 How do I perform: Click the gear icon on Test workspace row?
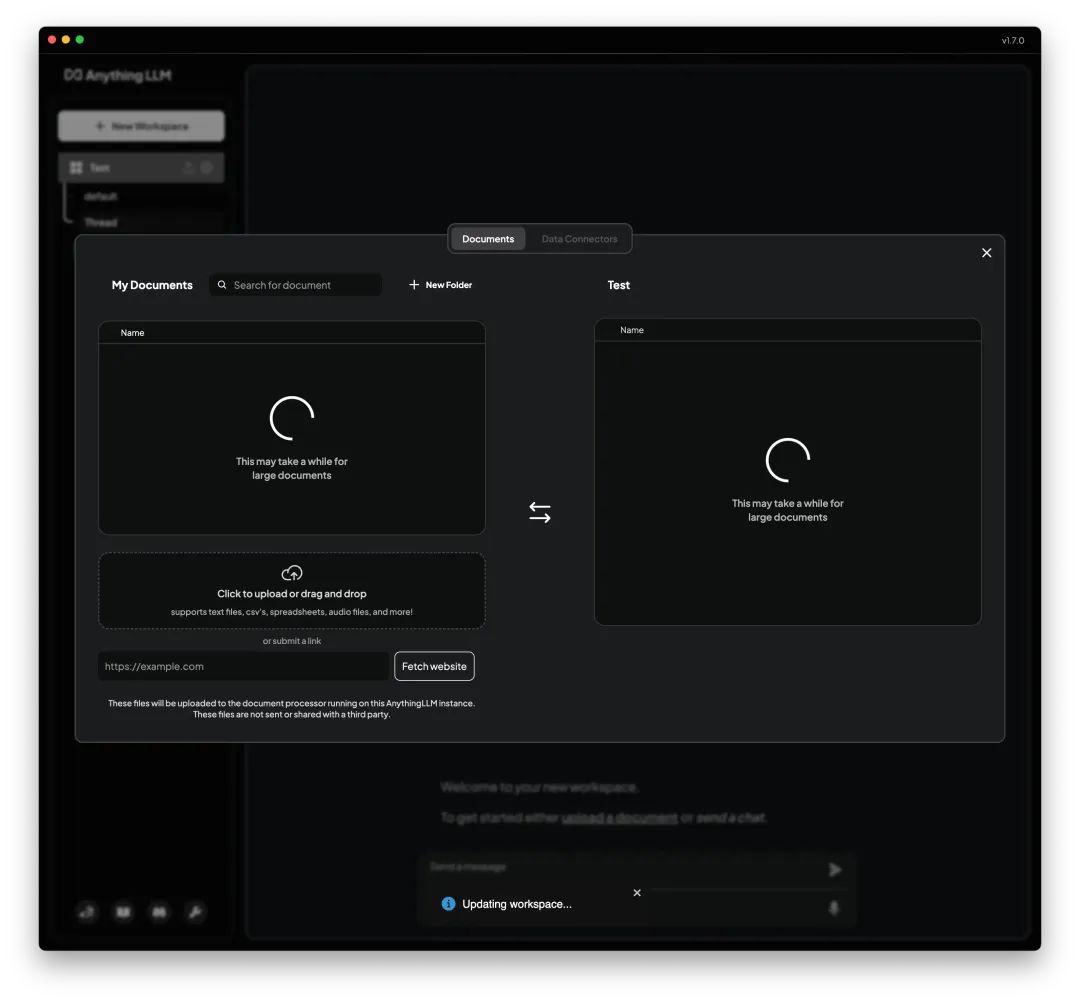pyautogui.click(x=207, y=167)
